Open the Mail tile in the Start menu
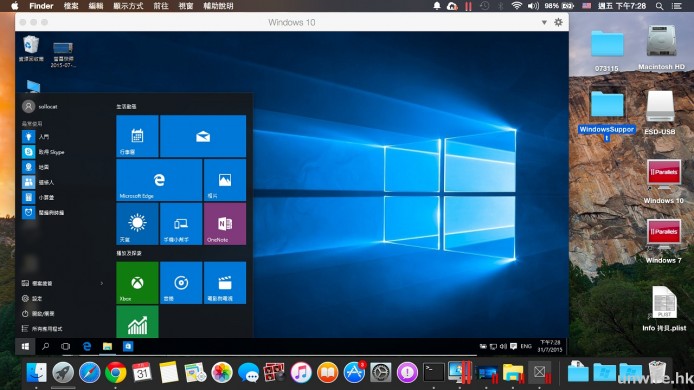This screenshot has height=390, width=694. click(x=203, y=136)
